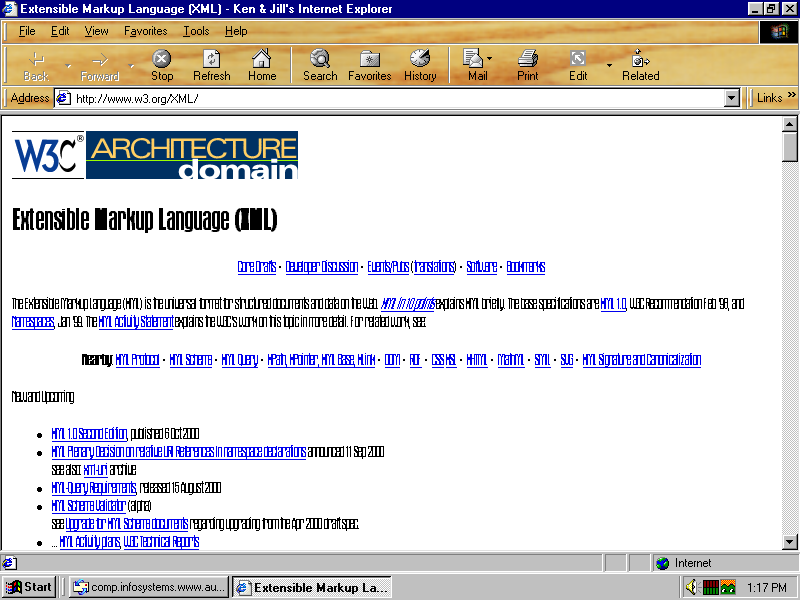Open the XML Schema nearby link
Screen dimensions: 800x600
click(190, 360)
